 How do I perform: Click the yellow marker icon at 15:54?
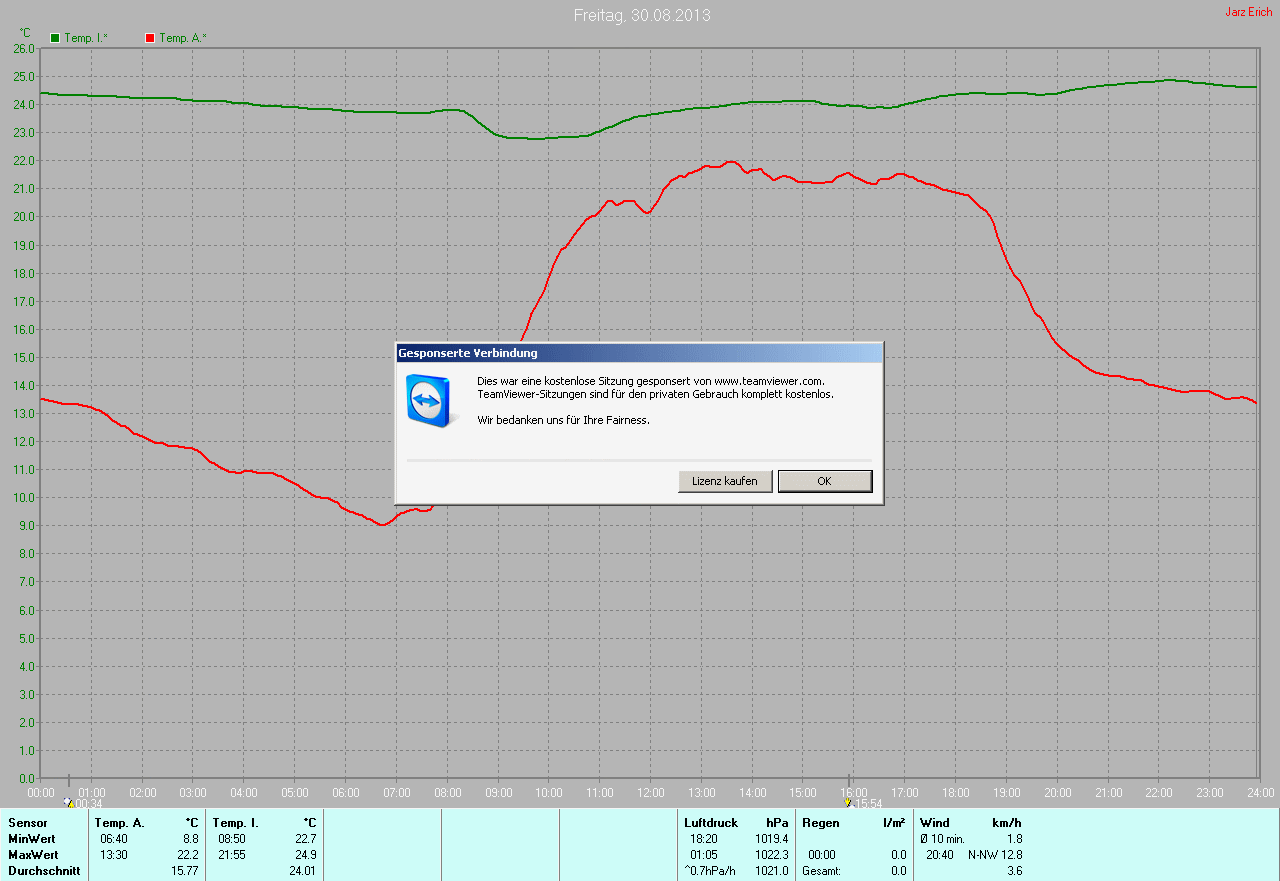coord(848,802)
